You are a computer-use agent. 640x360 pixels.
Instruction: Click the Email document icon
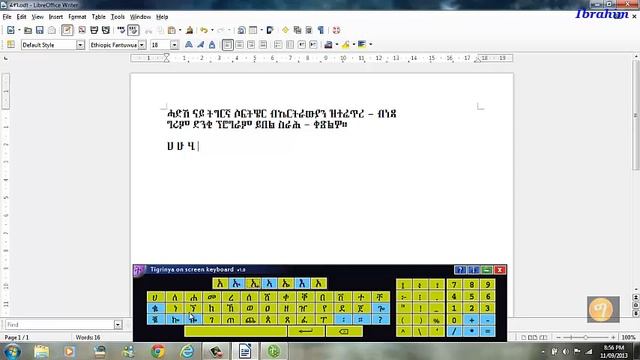(52, 30)
